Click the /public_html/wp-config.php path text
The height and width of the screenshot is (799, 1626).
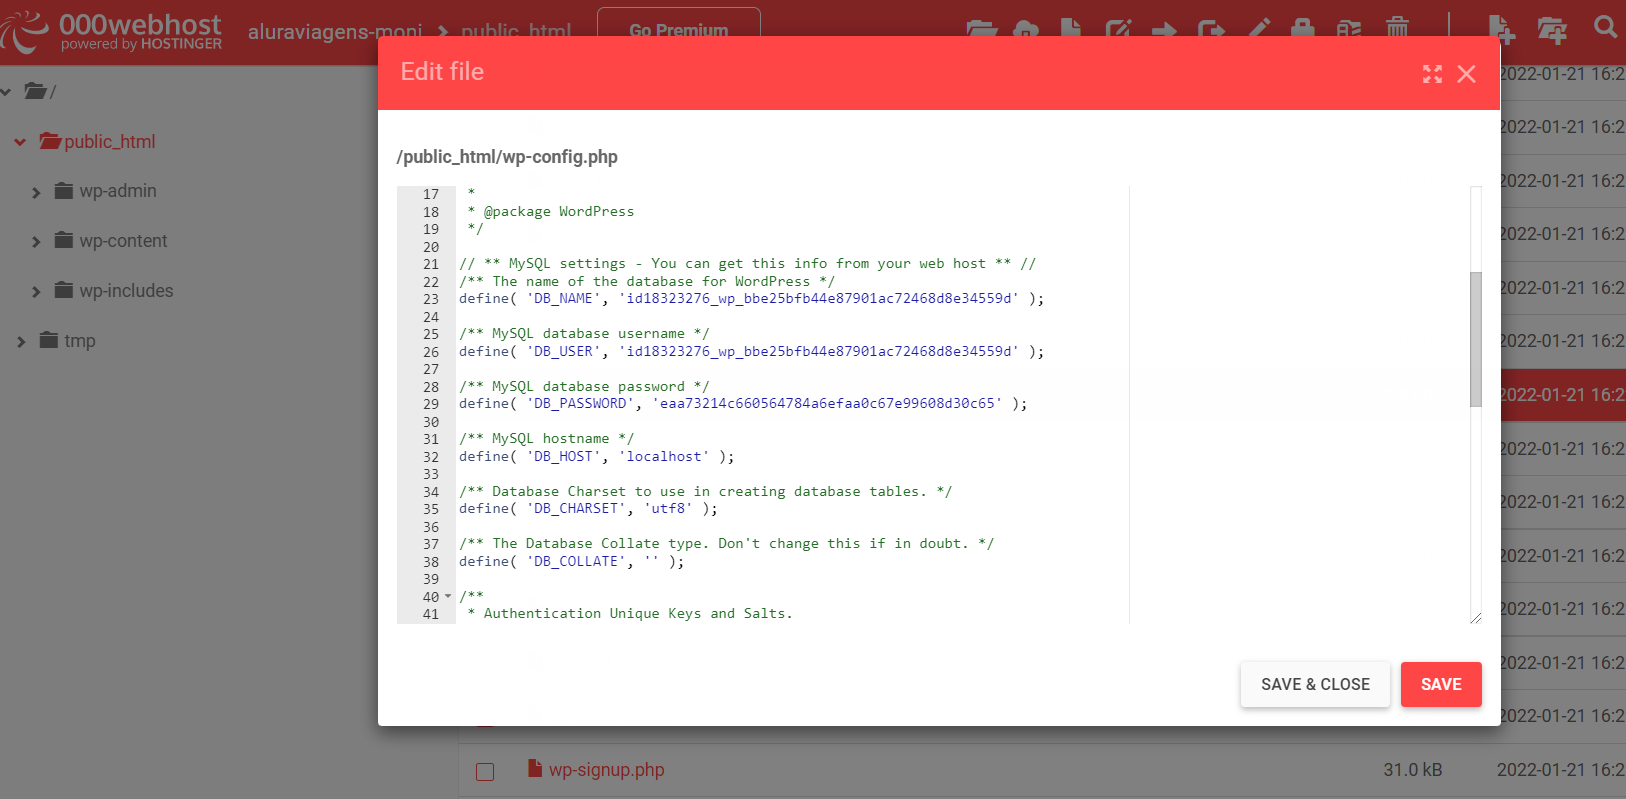[x=507, y=157]
